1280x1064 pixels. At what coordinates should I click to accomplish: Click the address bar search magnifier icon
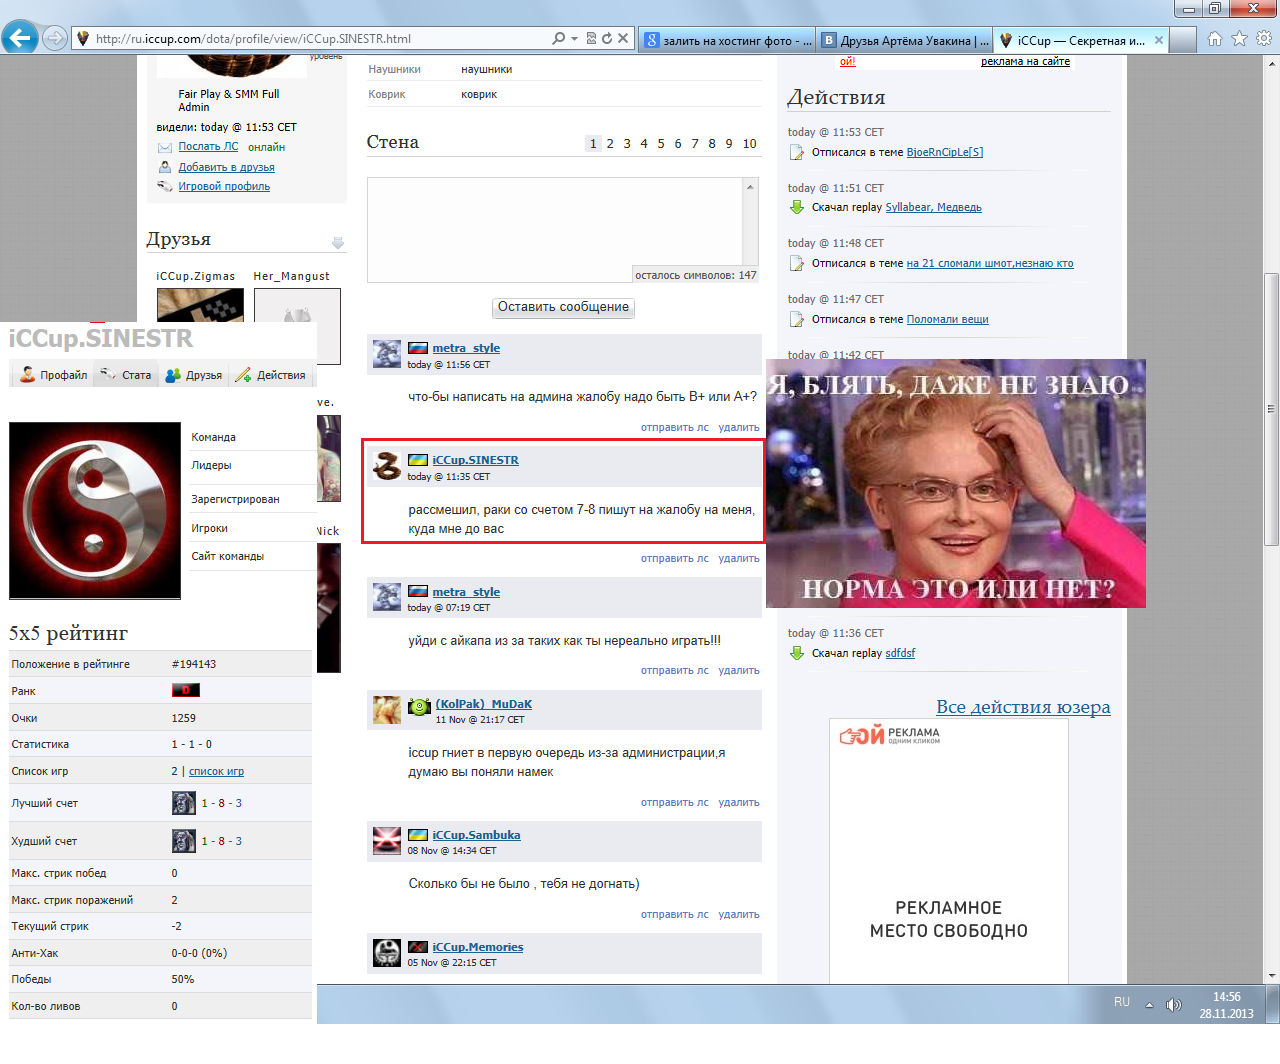point(558,38)
